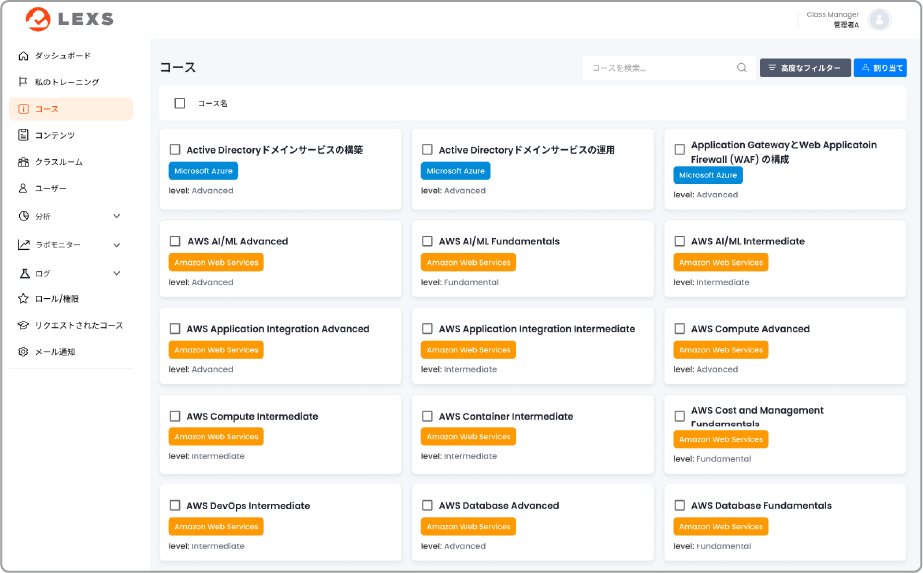Tick the AWS AI/ML Fundamentals checkbox
Viewport: 923px width, 573px height.
point(427,241)
